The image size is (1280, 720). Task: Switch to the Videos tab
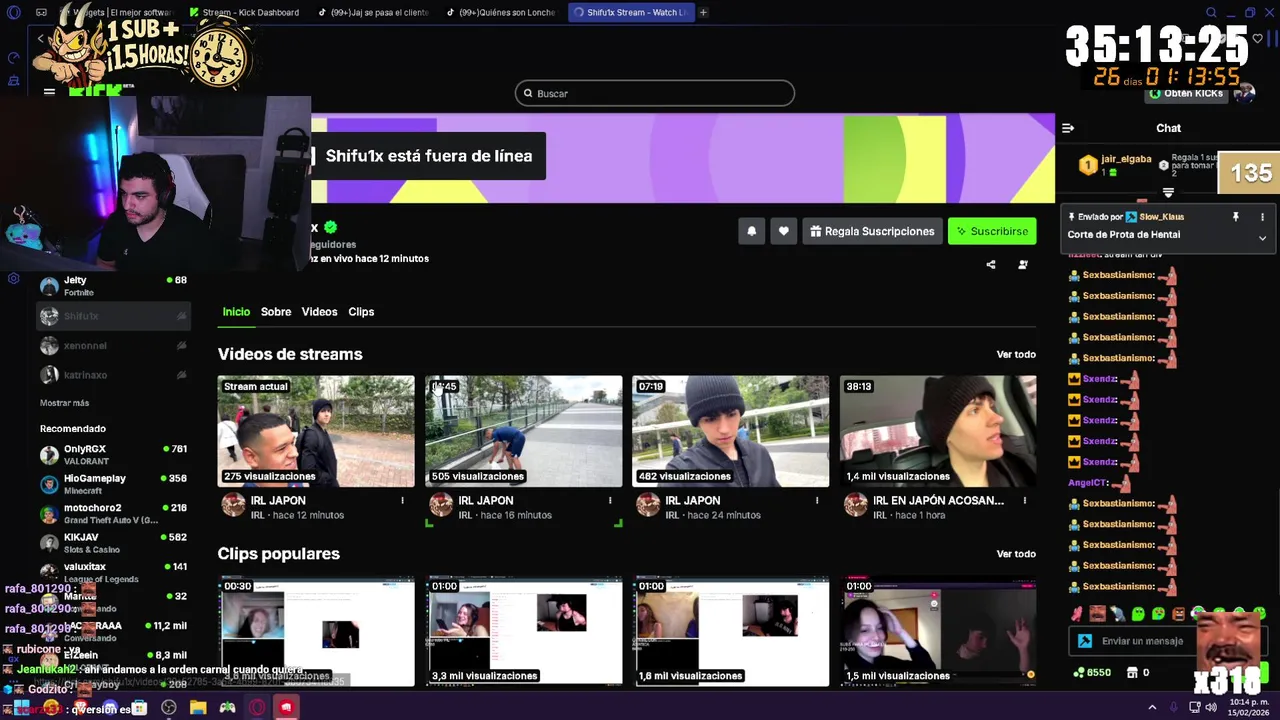[x=320, y=312]
